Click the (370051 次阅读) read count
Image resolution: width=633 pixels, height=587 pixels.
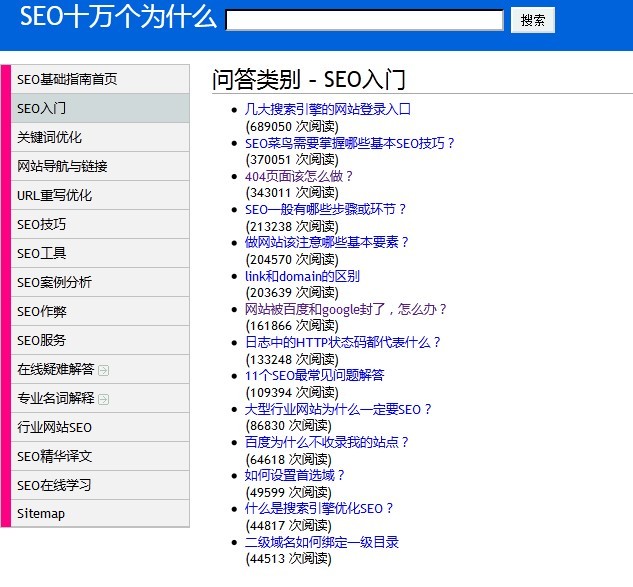[x=292, y=160]
